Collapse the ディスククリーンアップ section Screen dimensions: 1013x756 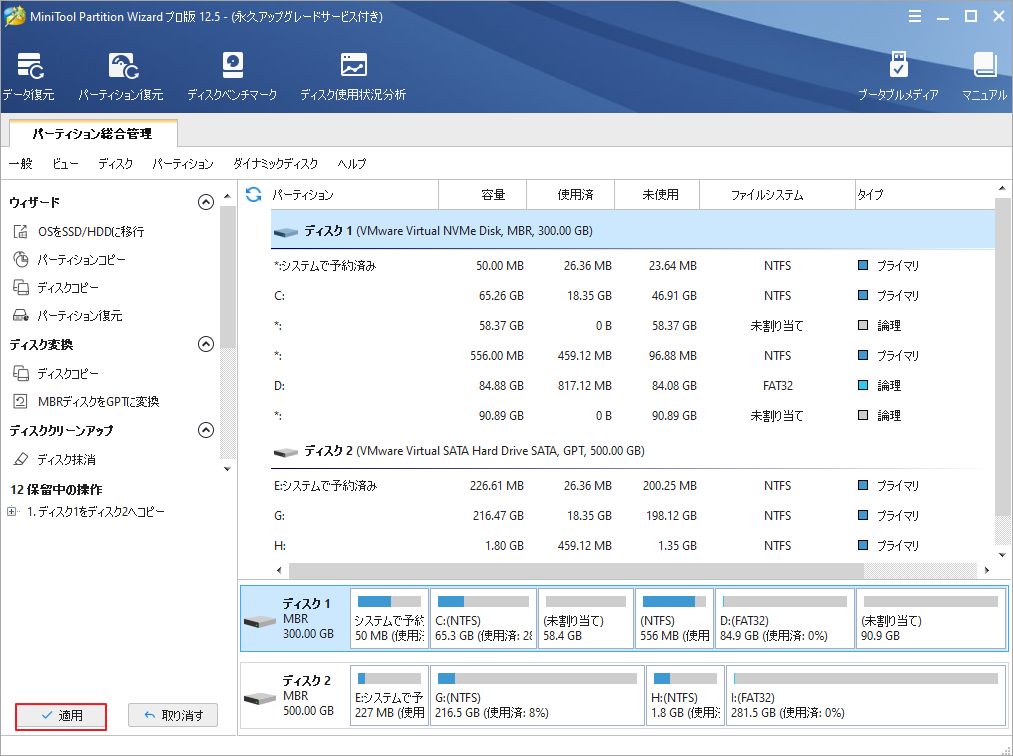[206, 430]
